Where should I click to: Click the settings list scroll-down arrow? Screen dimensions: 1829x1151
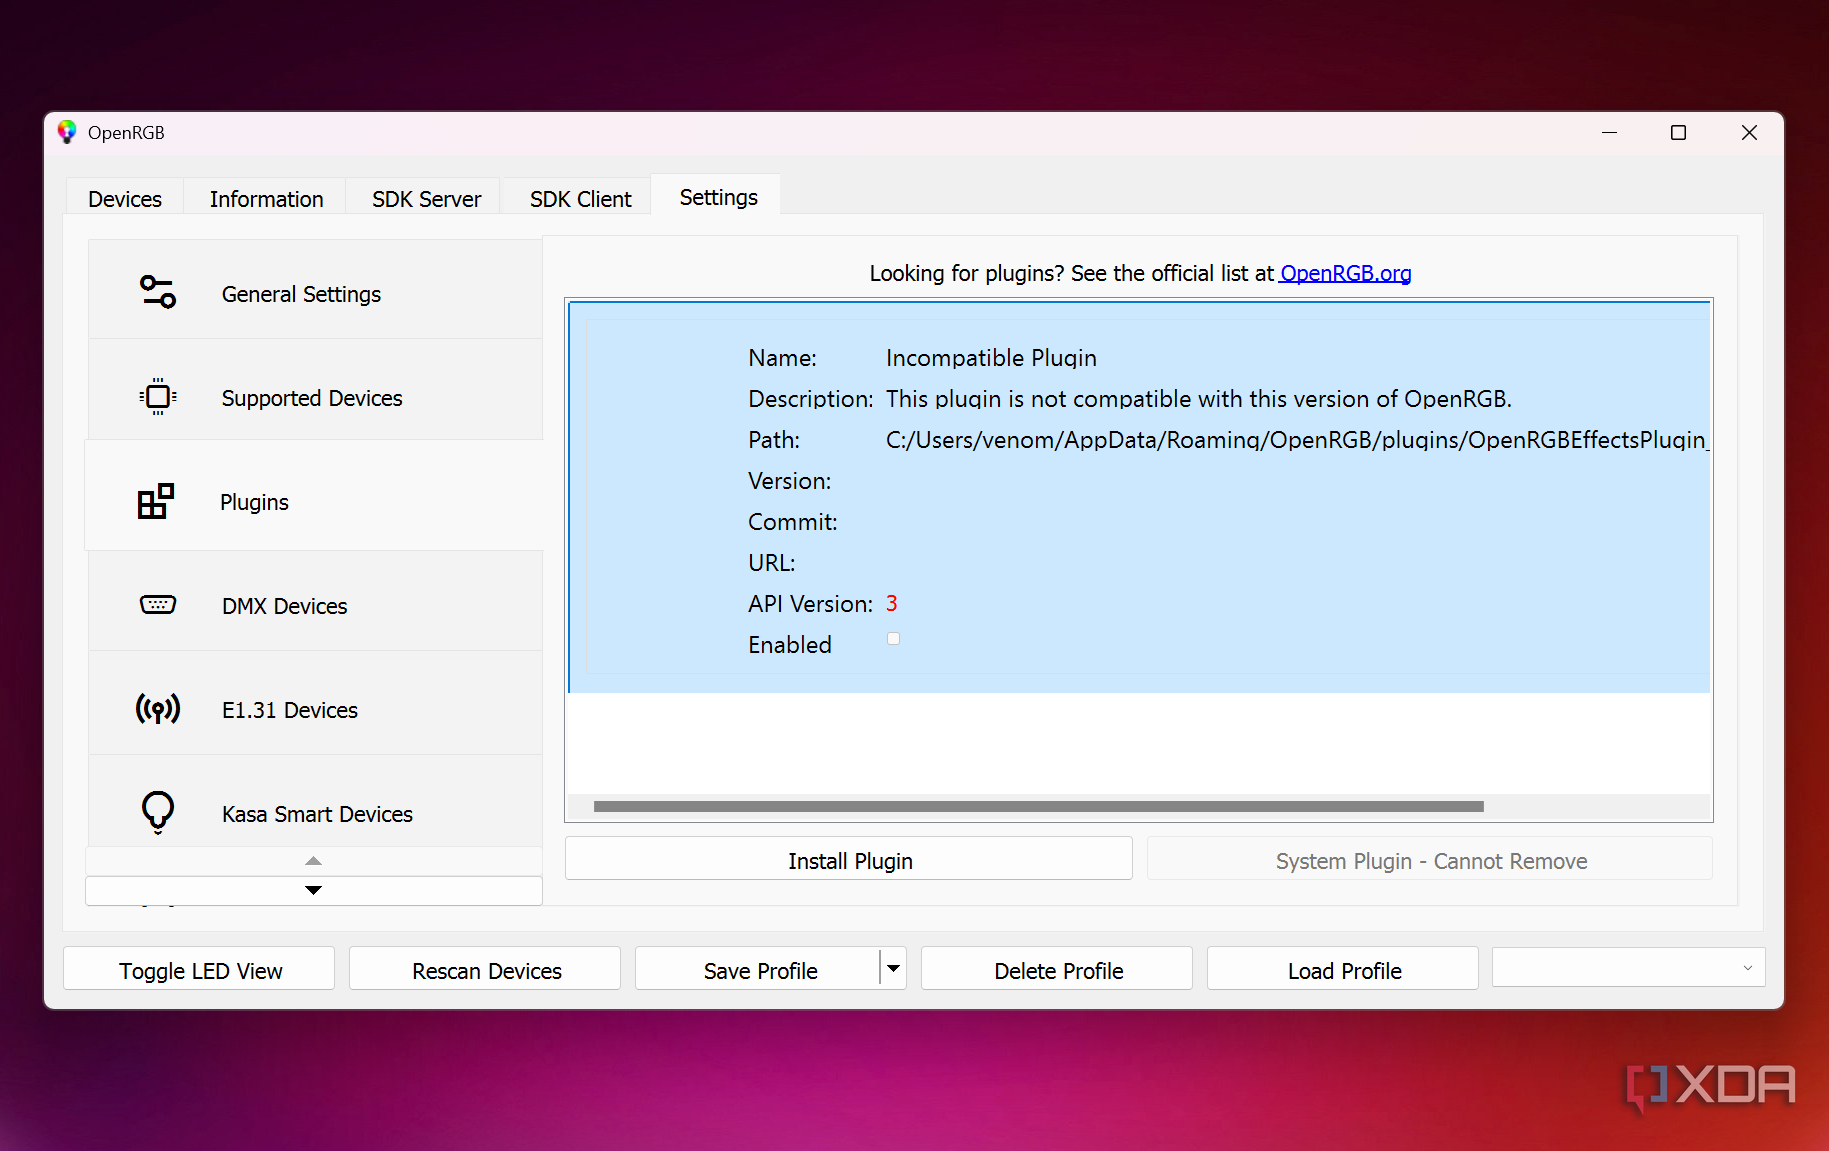tap(313, 890)
